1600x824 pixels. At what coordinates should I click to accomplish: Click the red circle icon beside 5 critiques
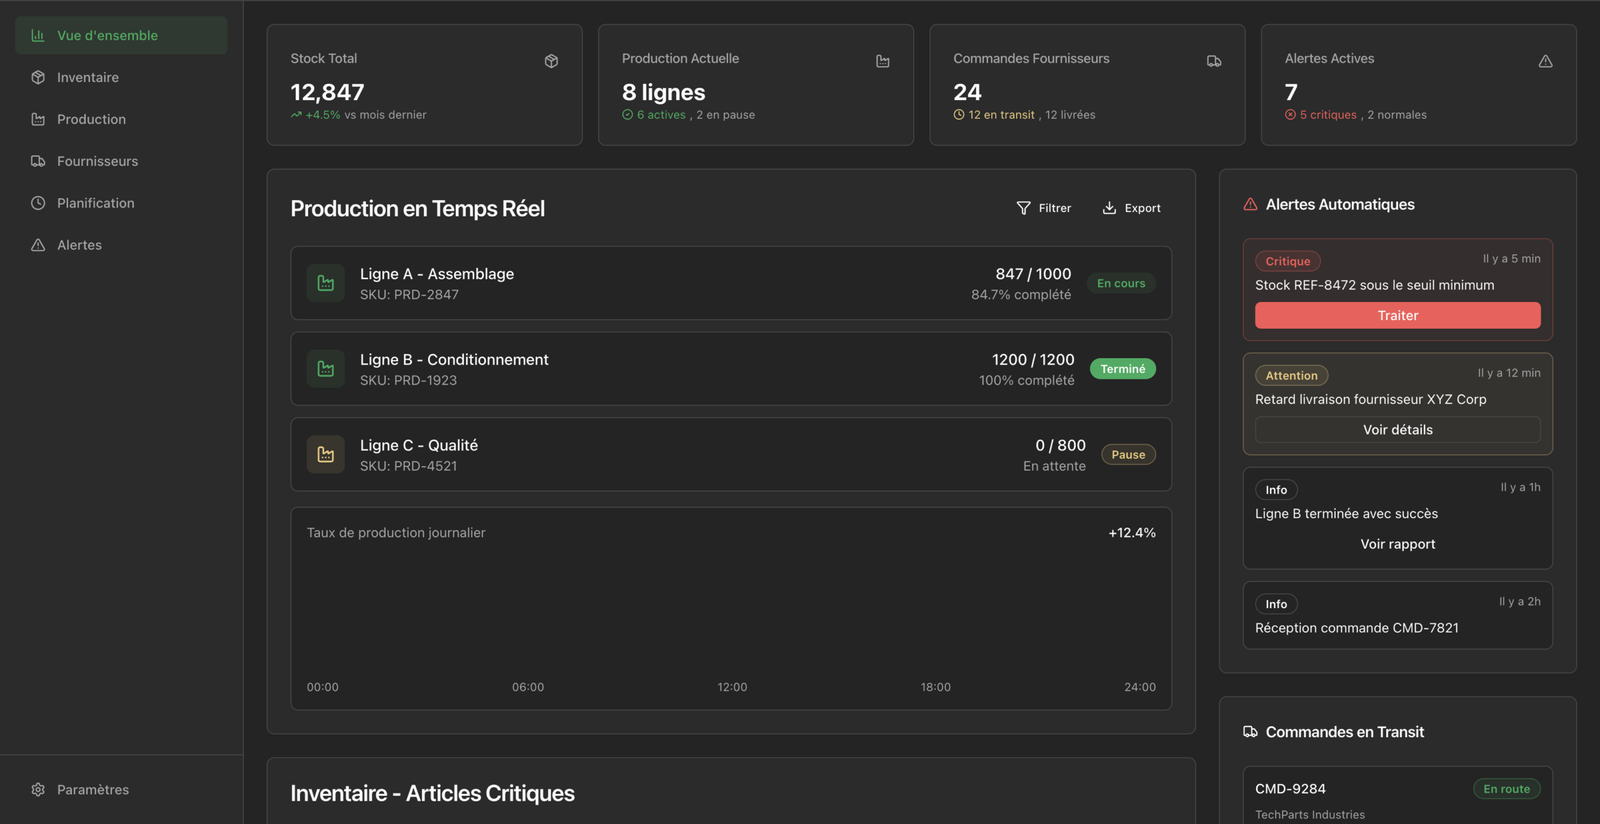click(1290, 115)
